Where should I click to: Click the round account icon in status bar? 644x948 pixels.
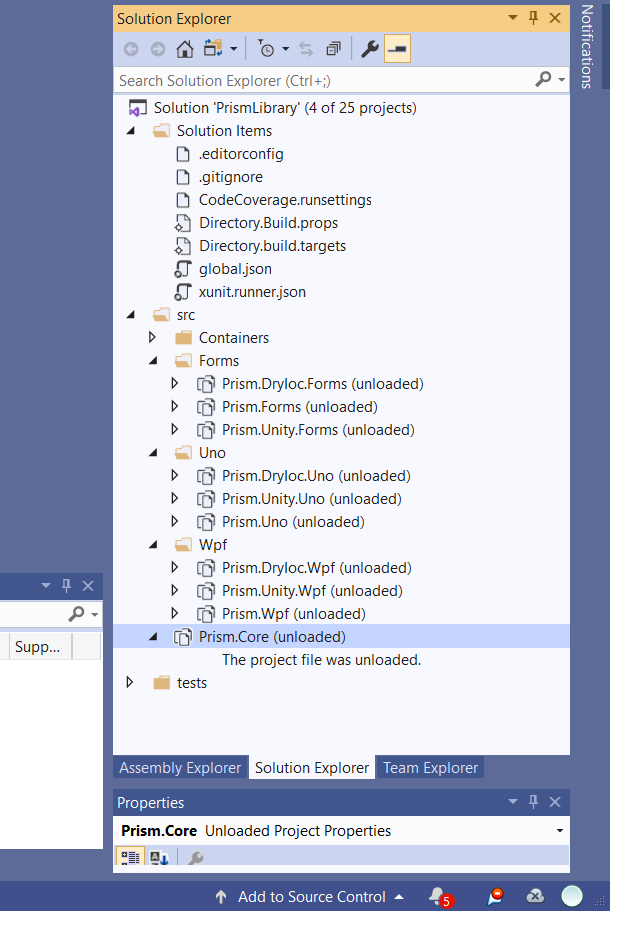(571, 896)
